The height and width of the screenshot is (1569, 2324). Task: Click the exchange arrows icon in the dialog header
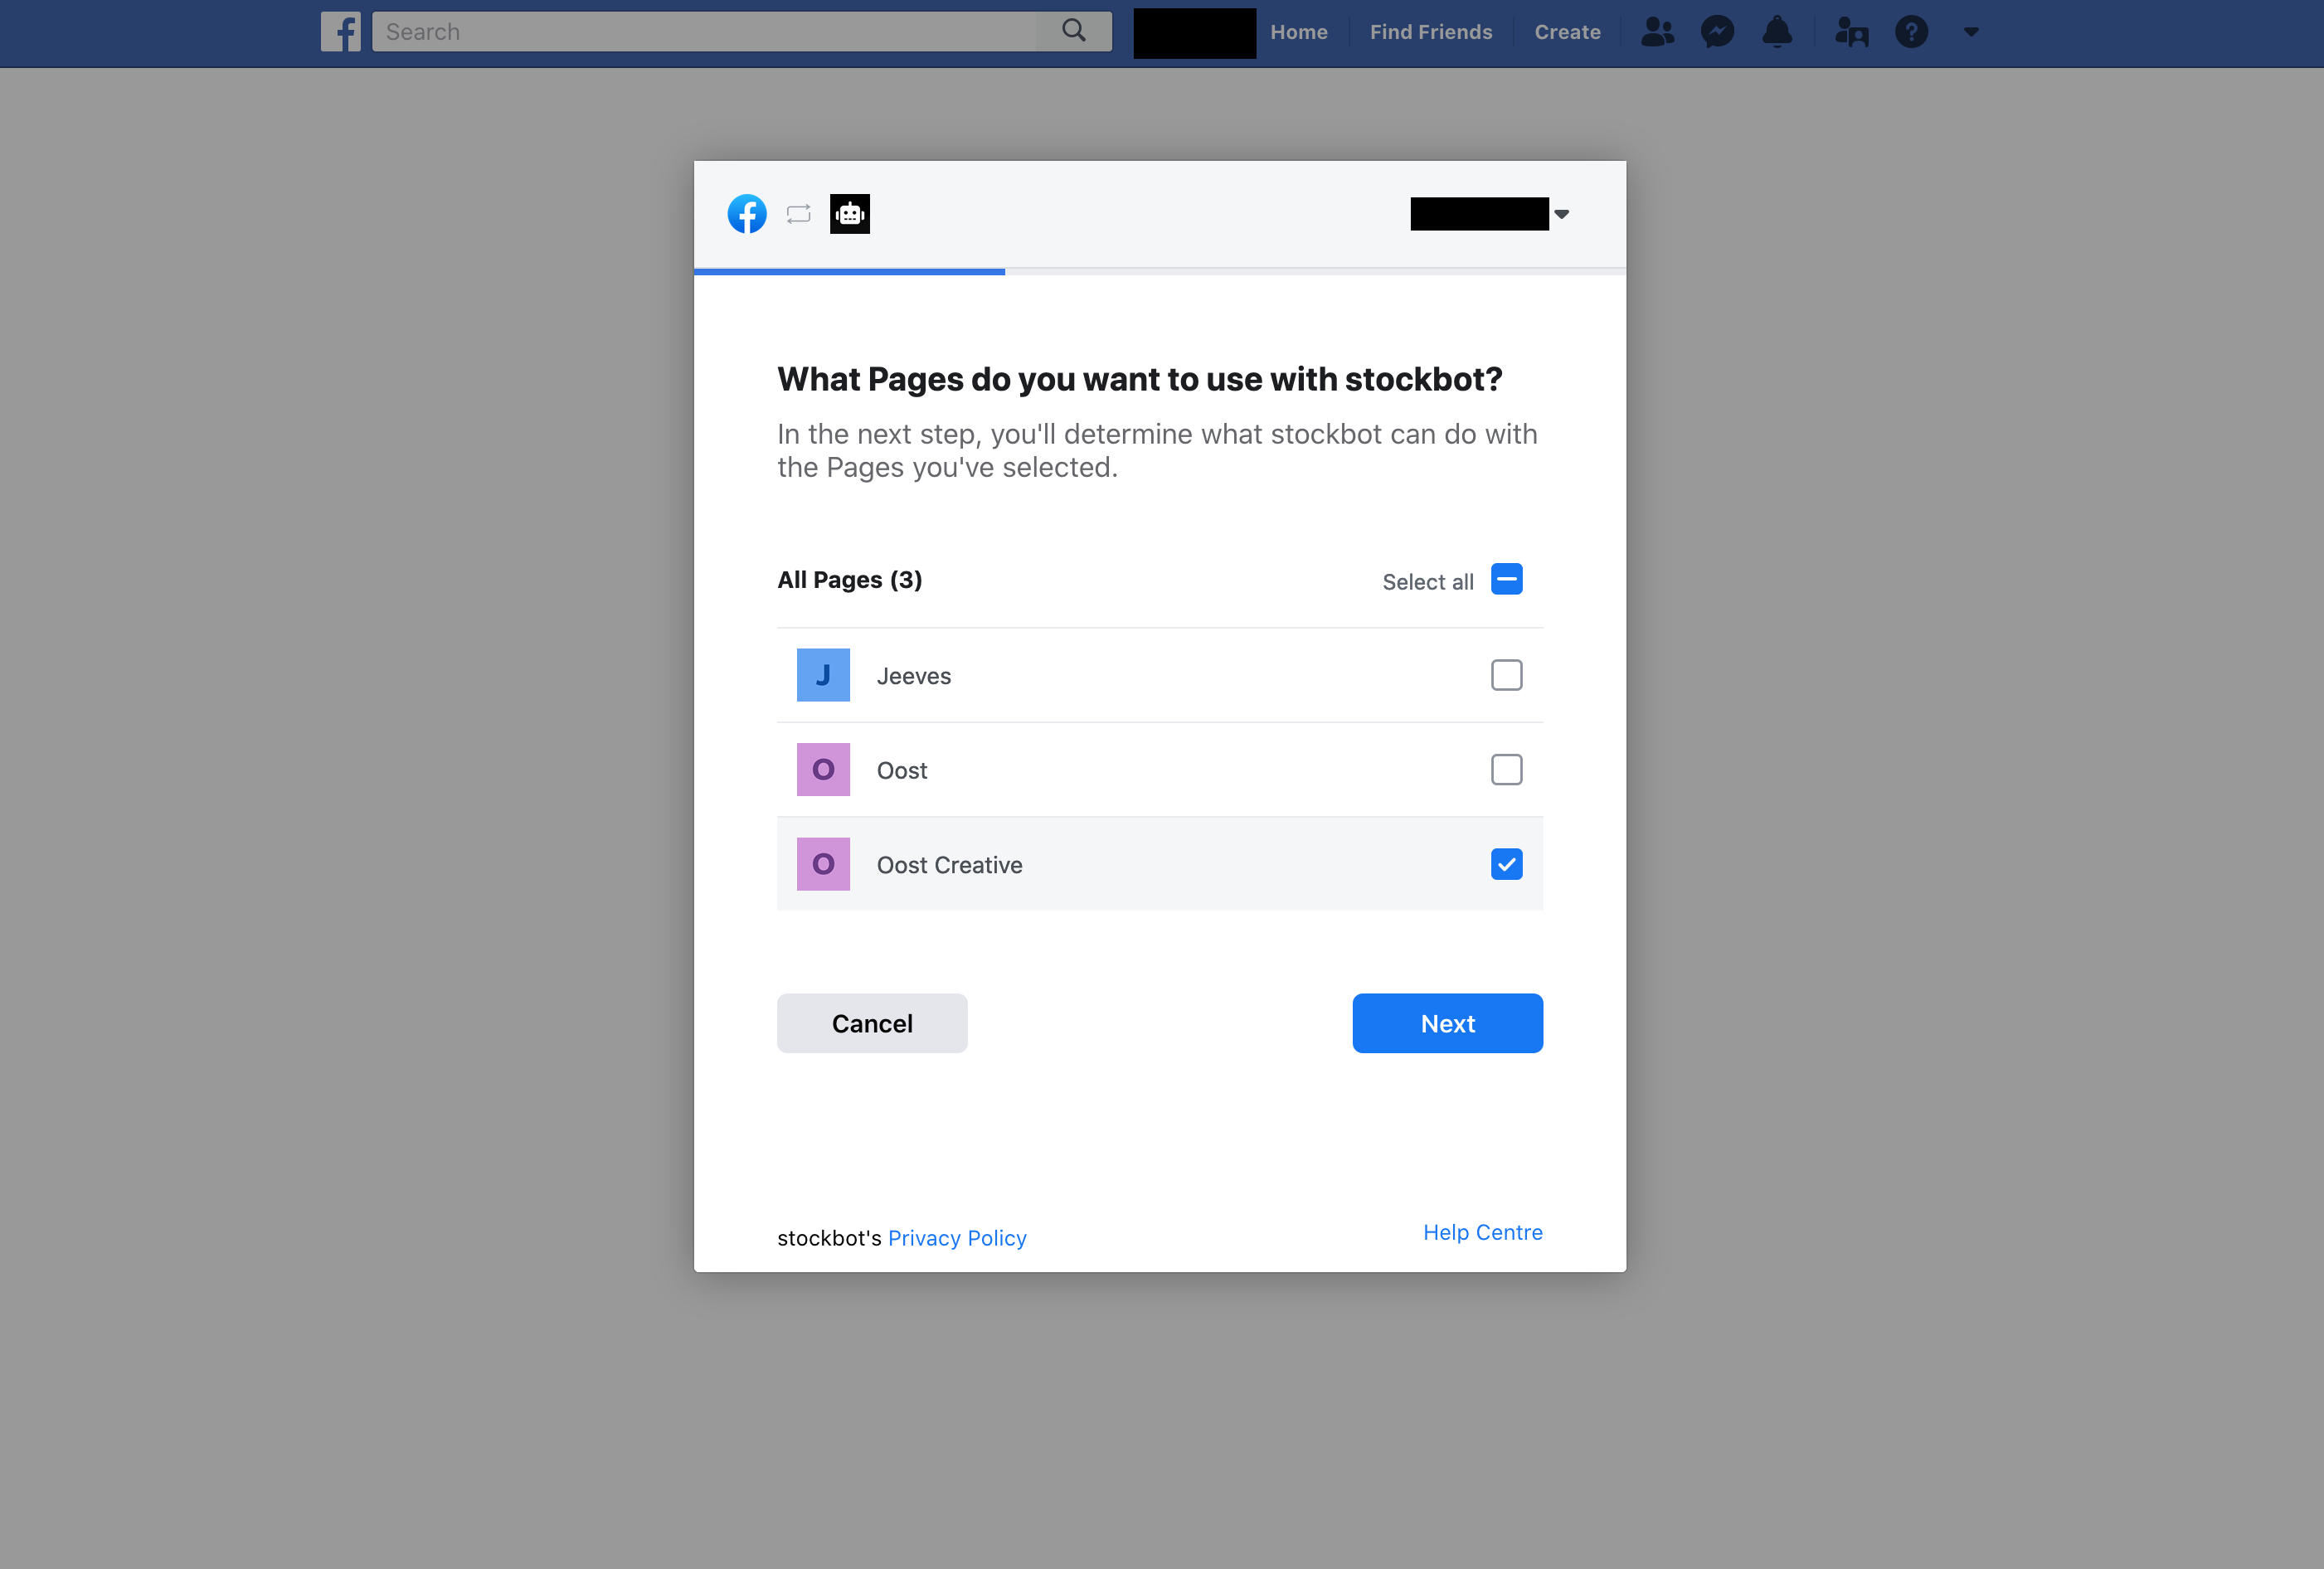[x=798, y=214]
